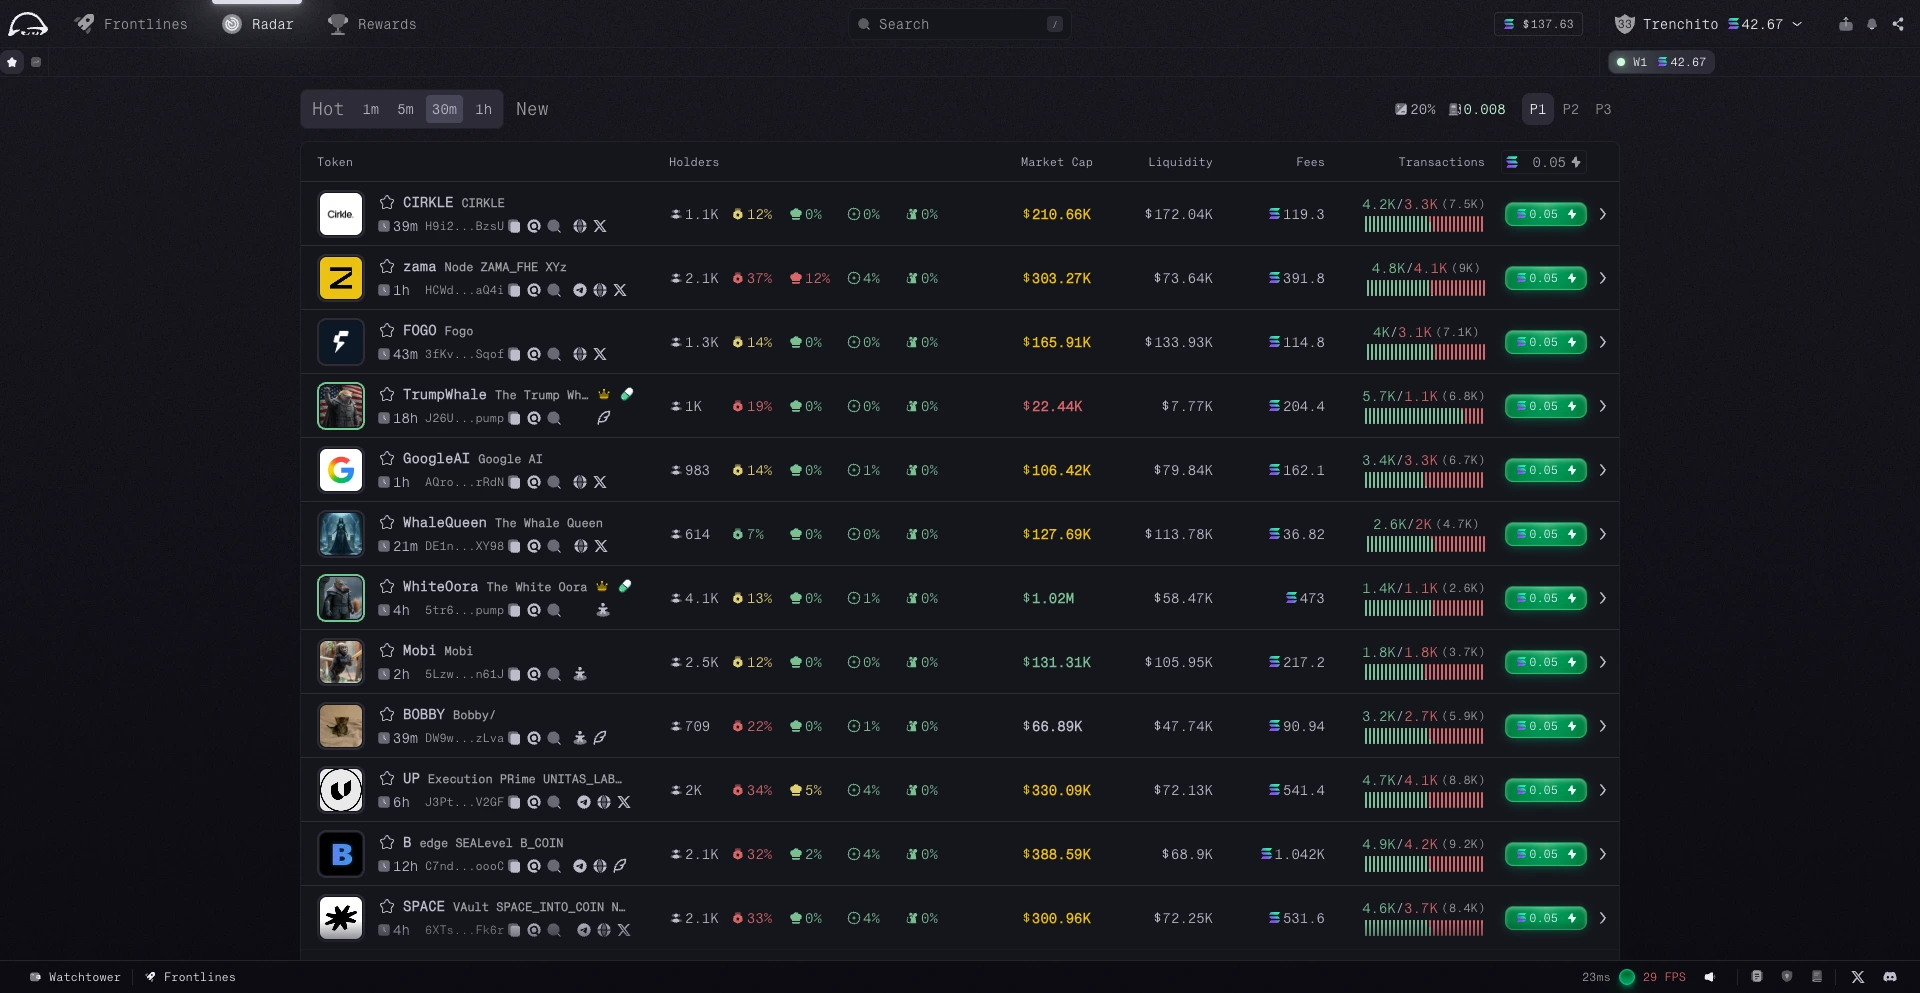Toggle the favorite star for Mobi
The width and height of the screenshot is (1920, 993).
point(387,650)
